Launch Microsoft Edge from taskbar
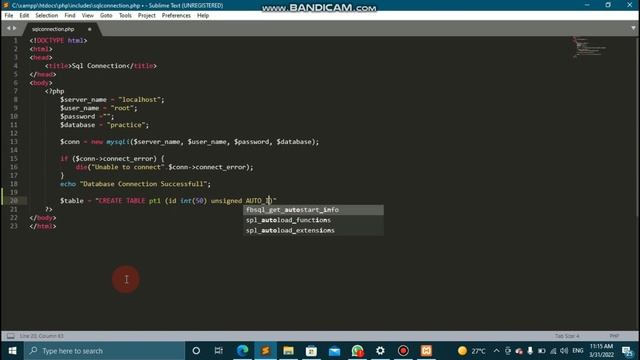The height and width of the screenshot is (360, 640). coord(242,351)
